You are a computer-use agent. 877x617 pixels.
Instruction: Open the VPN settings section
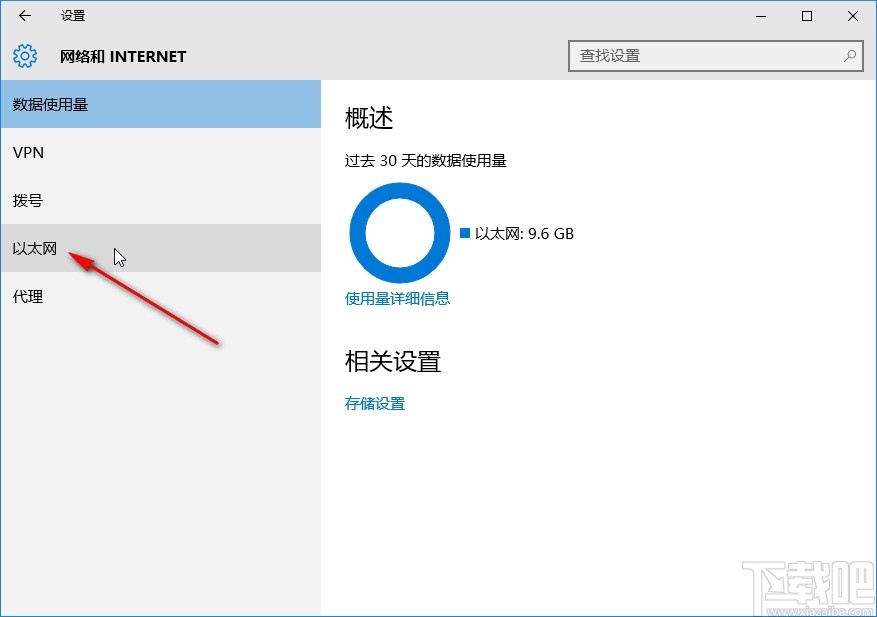click(x=28, y=152)
